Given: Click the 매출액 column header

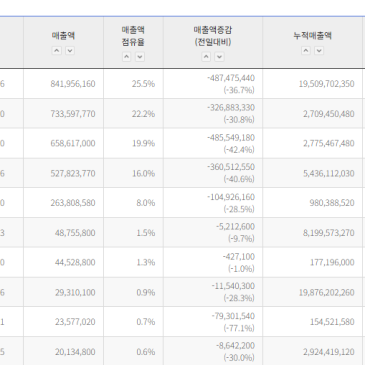Looking at the screenshot, I should tap(63, 36).
